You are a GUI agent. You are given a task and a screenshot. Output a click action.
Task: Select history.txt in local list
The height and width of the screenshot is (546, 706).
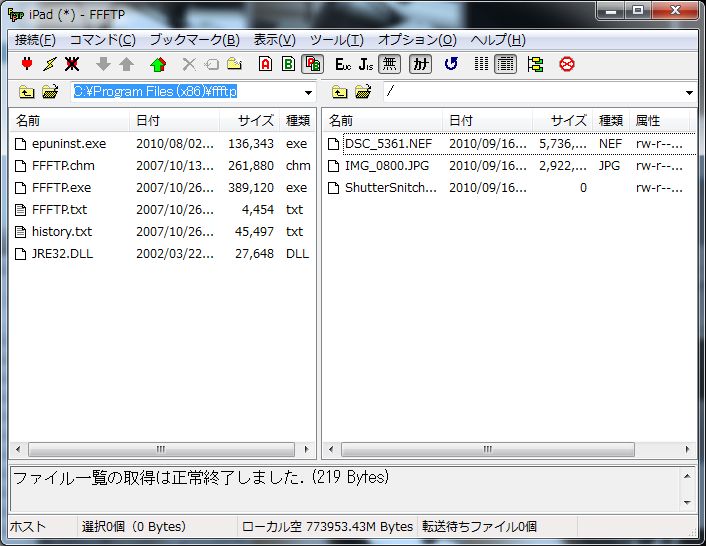point(62,232)
